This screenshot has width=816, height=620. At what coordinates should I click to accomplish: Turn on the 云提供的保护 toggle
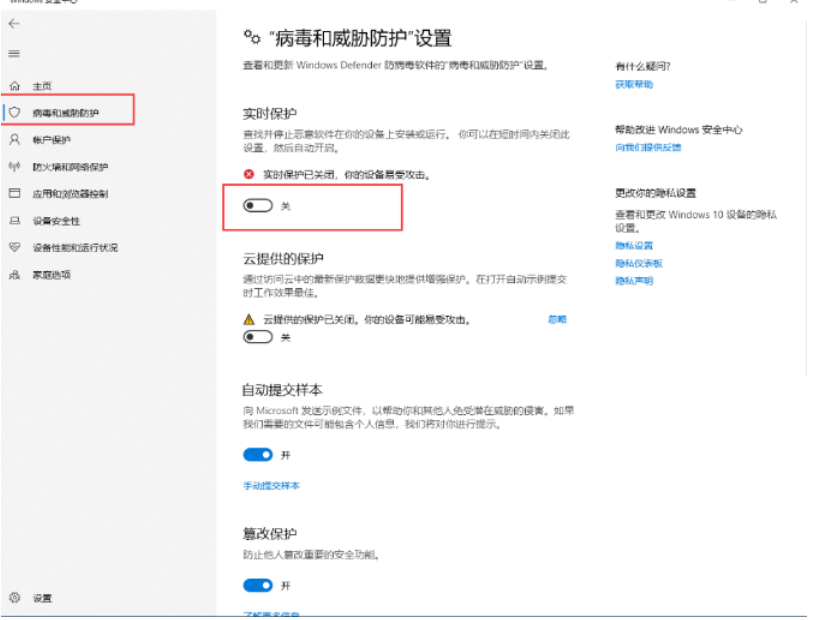[x=258, y=337]
